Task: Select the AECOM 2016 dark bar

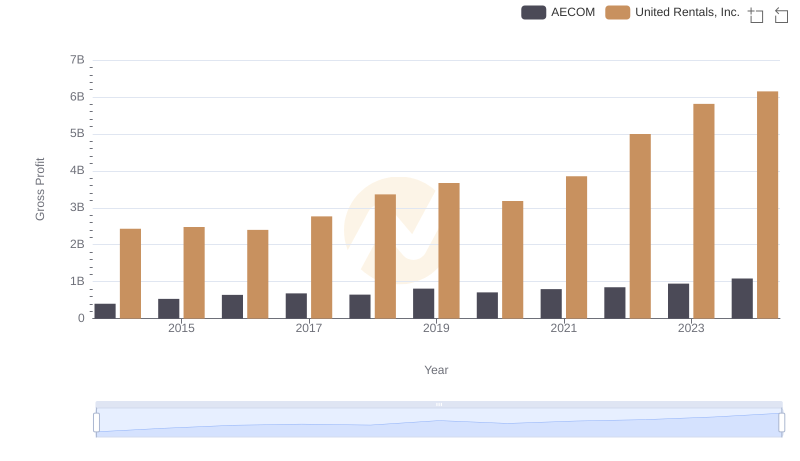Action: [232, 306]
